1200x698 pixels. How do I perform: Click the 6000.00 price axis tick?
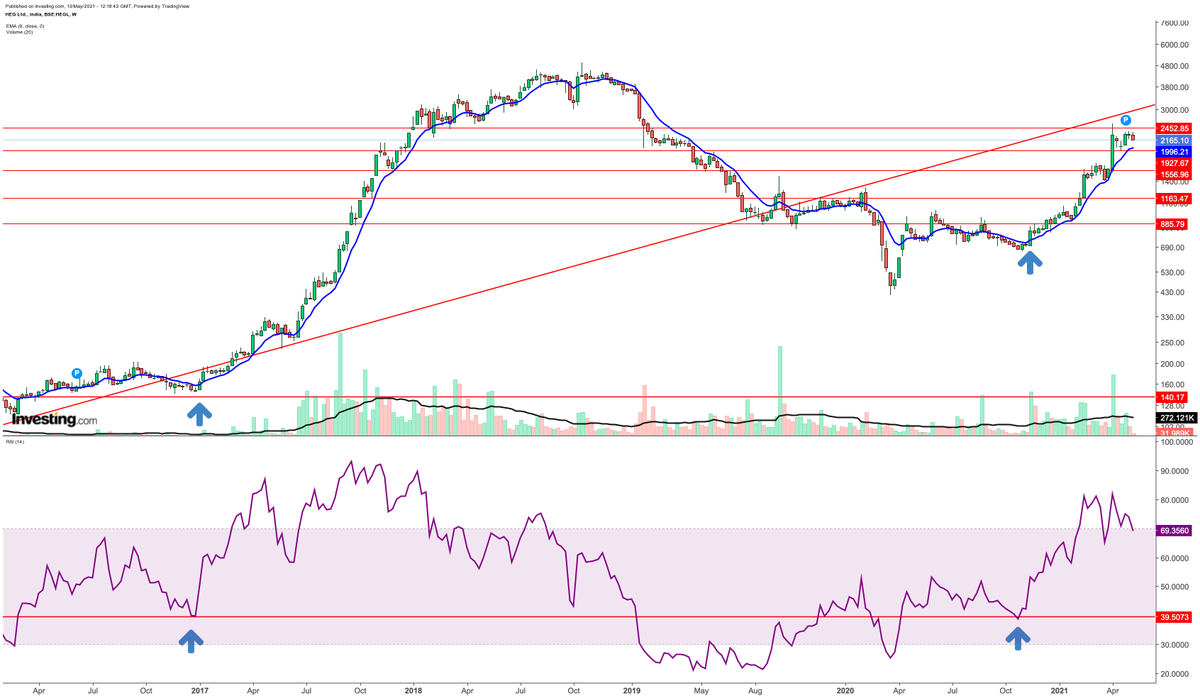point(1174,44)
